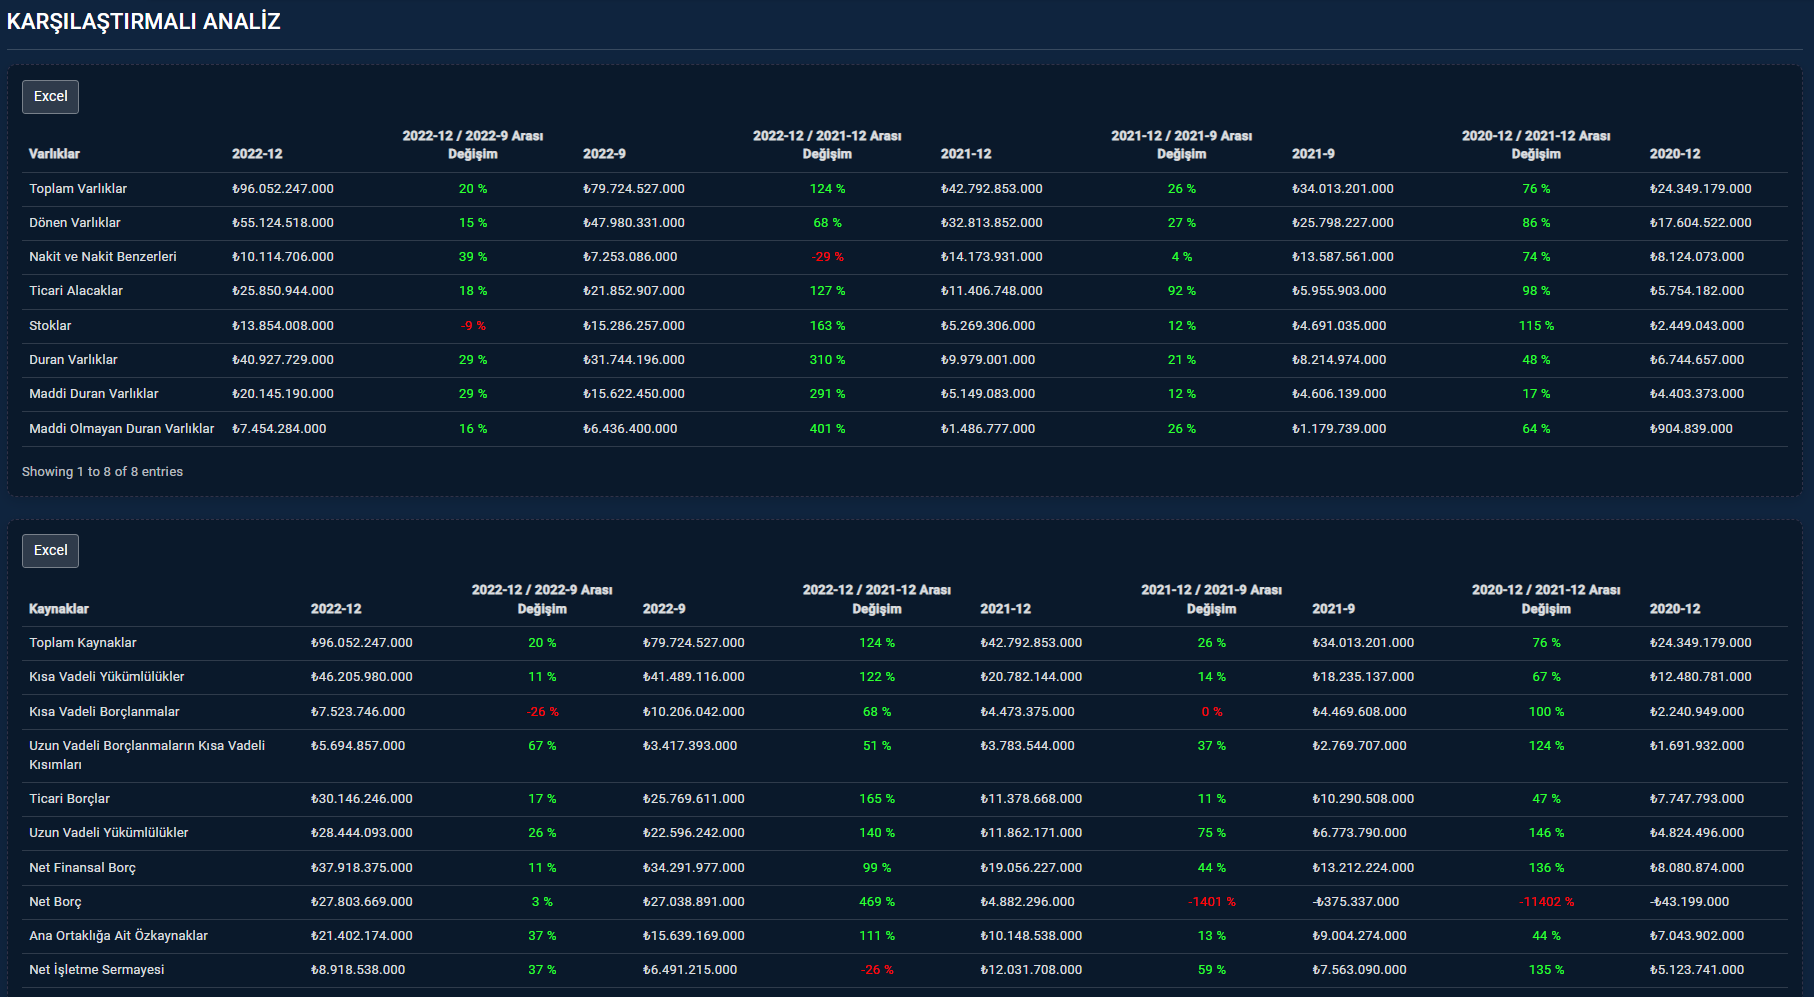Click Ana Ortaklığa Ait Özkaynaklar label
The width and height of the screenshot is (1814, 997).
118,936
